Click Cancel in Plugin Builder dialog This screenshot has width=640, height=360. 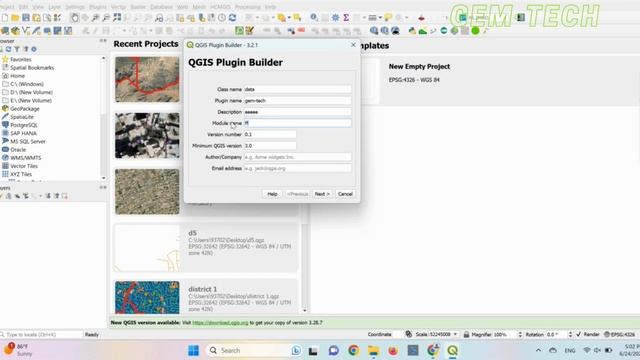[x=345, y=194]
